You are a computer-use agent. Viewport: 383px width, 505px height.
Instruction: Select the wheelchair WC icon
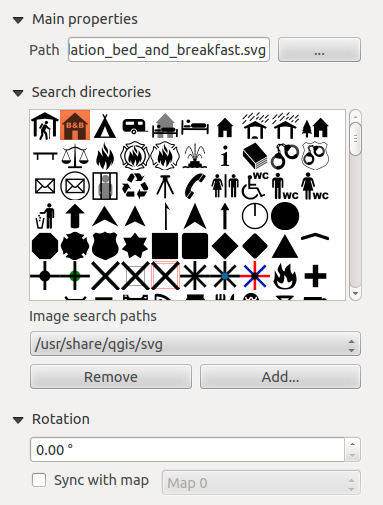tap(255, 185)
